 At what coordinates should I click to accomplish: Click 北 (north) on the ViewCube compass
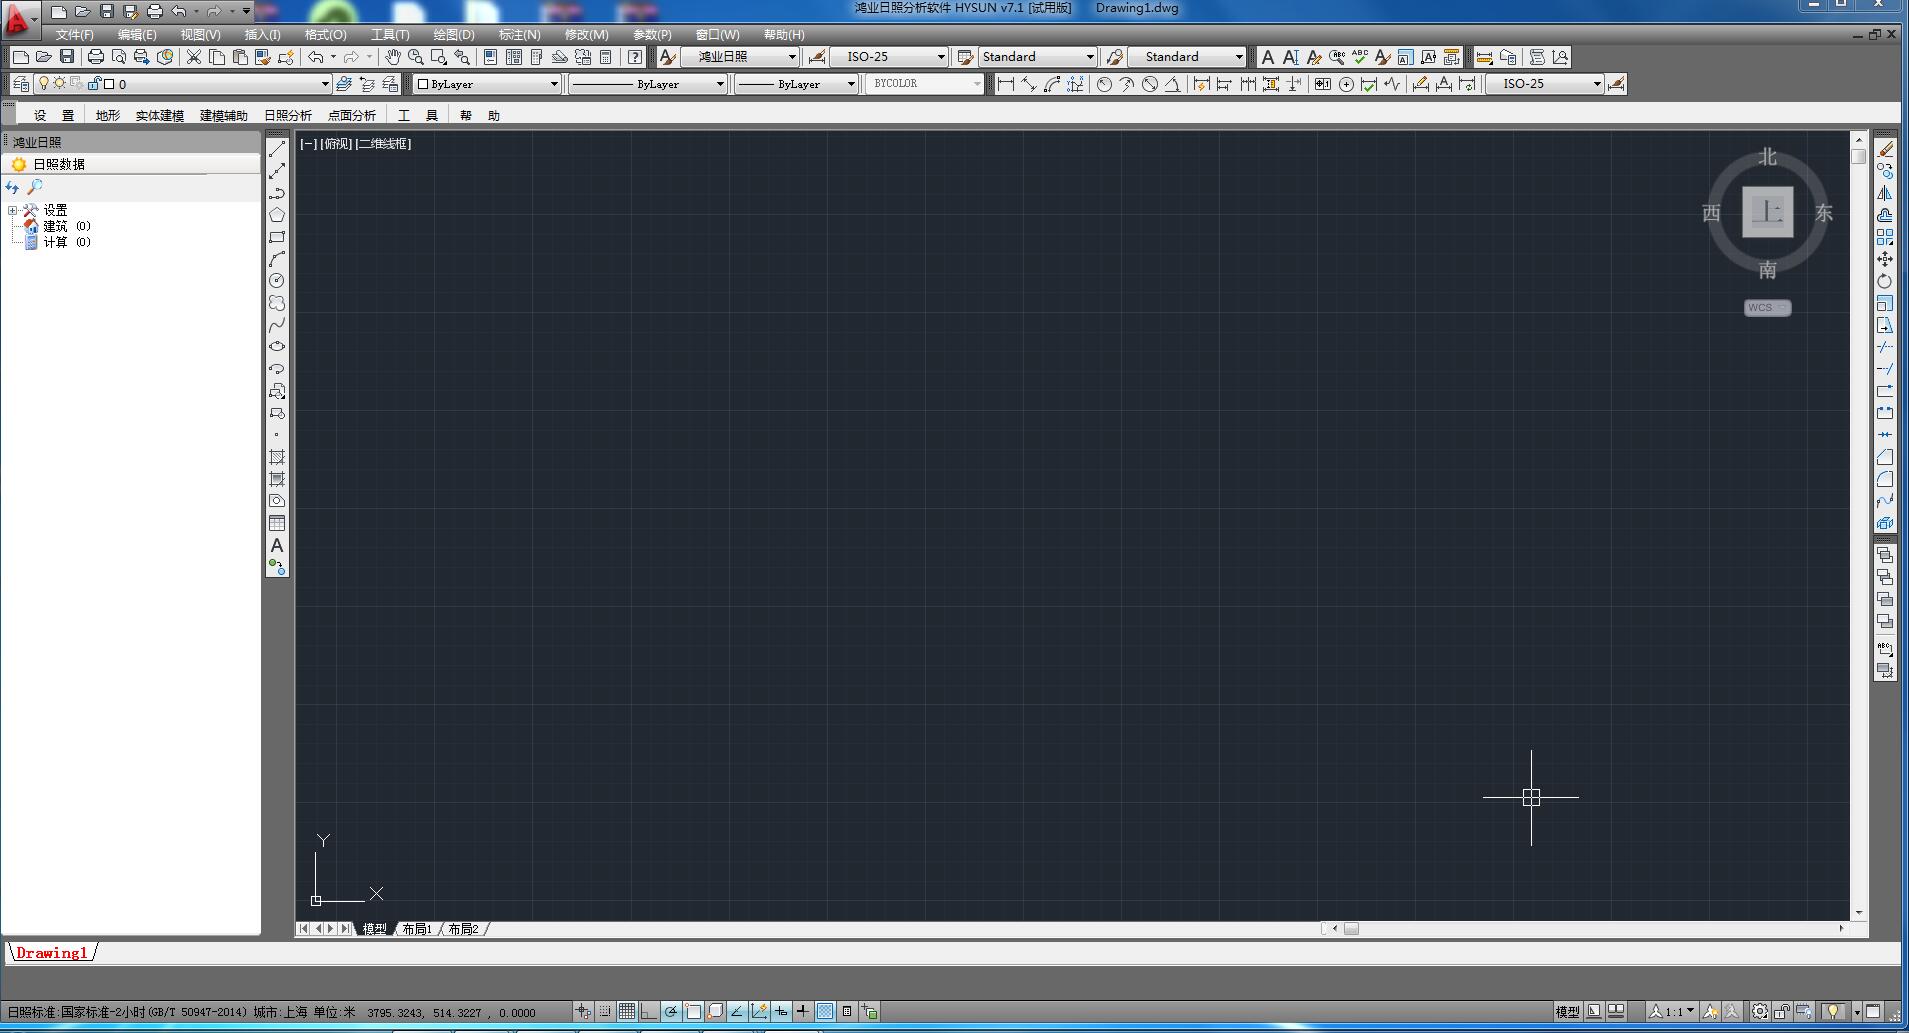(x=1768, y=157)
